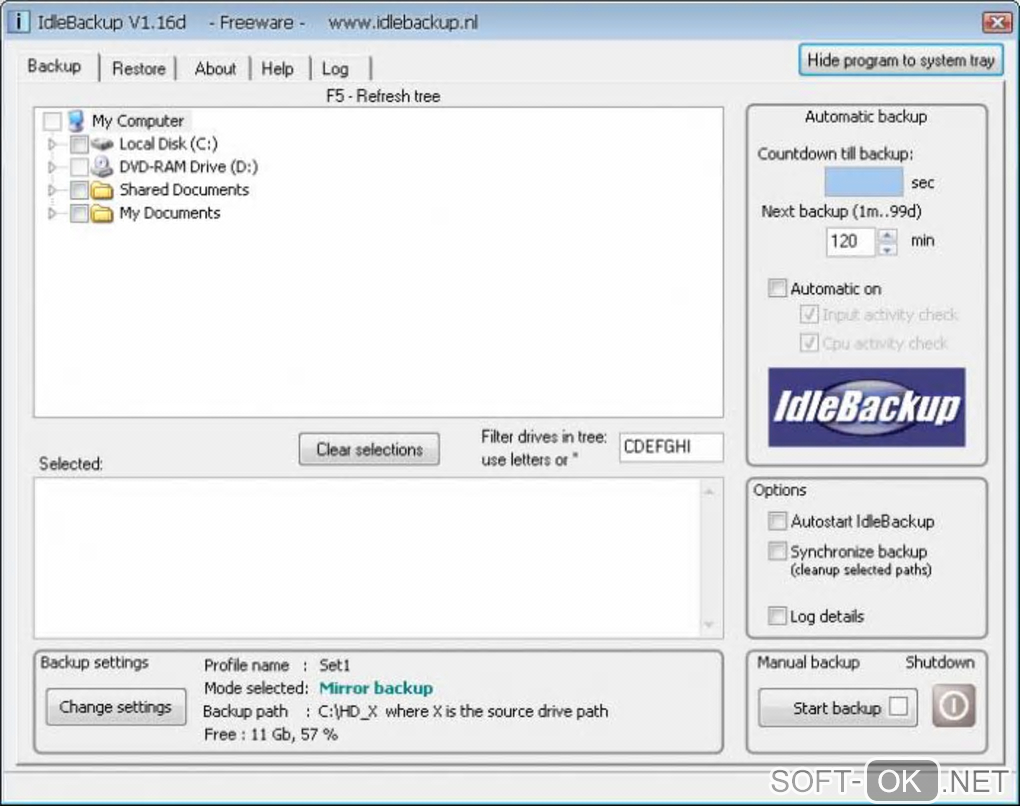The image size is (1020, 806).
Task: Open the Log tab
Action: pyautogui.click(x=336, y=68)
